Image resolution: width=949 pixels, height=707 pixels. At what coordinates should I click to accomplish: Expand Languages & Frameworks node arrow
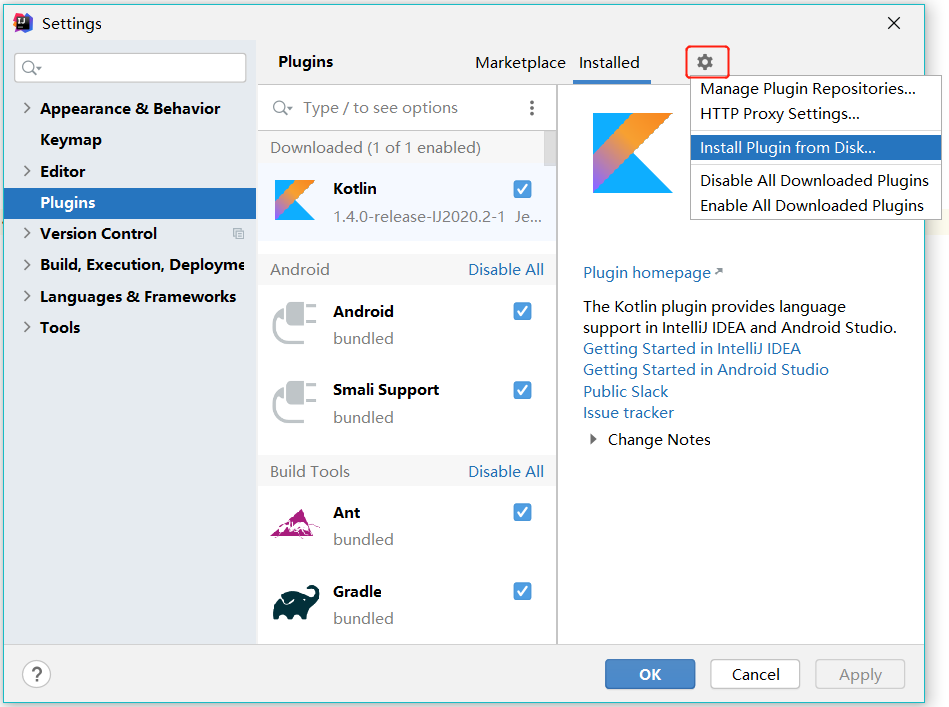(27, 297)
